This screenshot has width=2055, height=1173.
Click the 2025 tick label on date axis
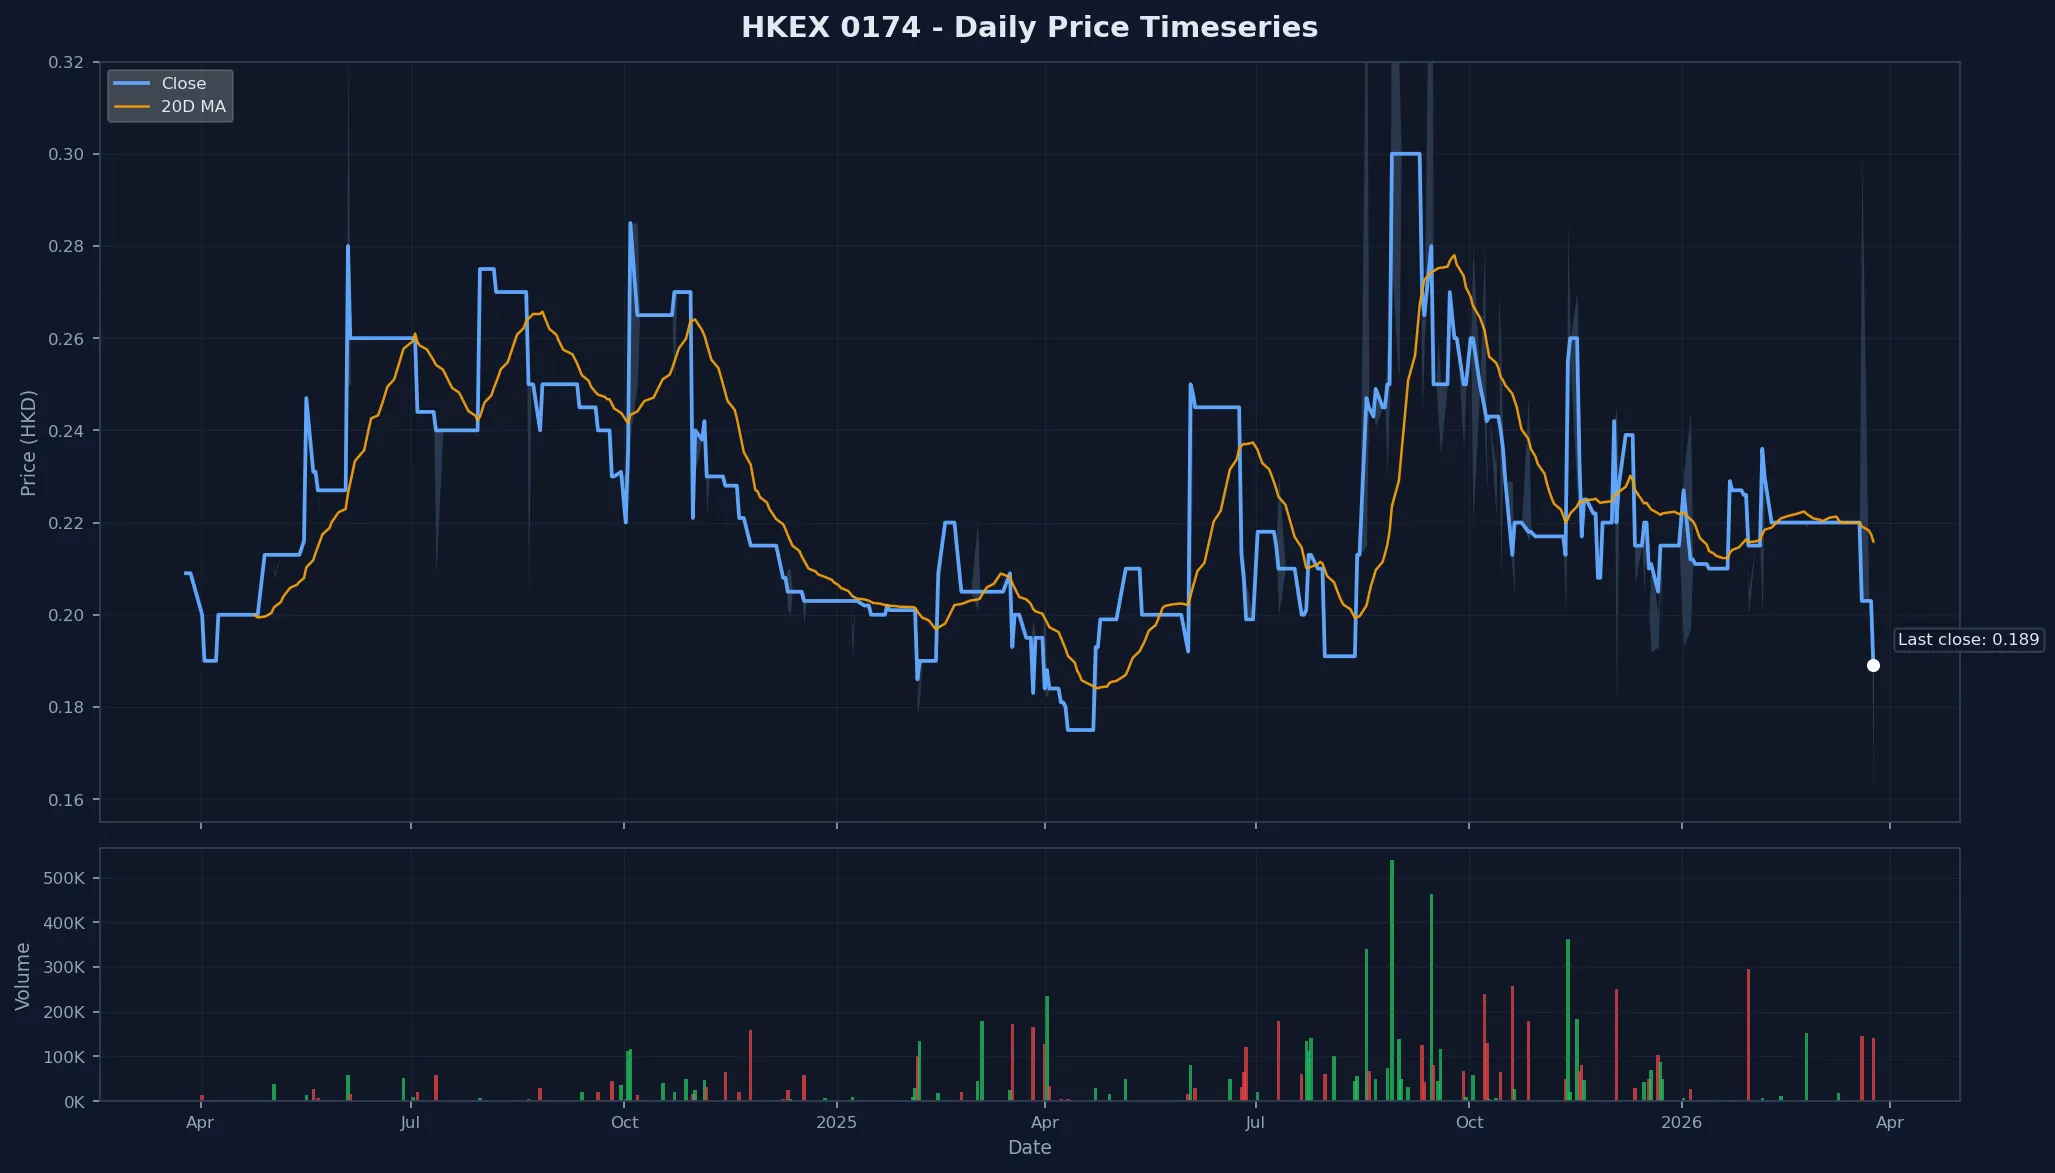point(836,1123)
